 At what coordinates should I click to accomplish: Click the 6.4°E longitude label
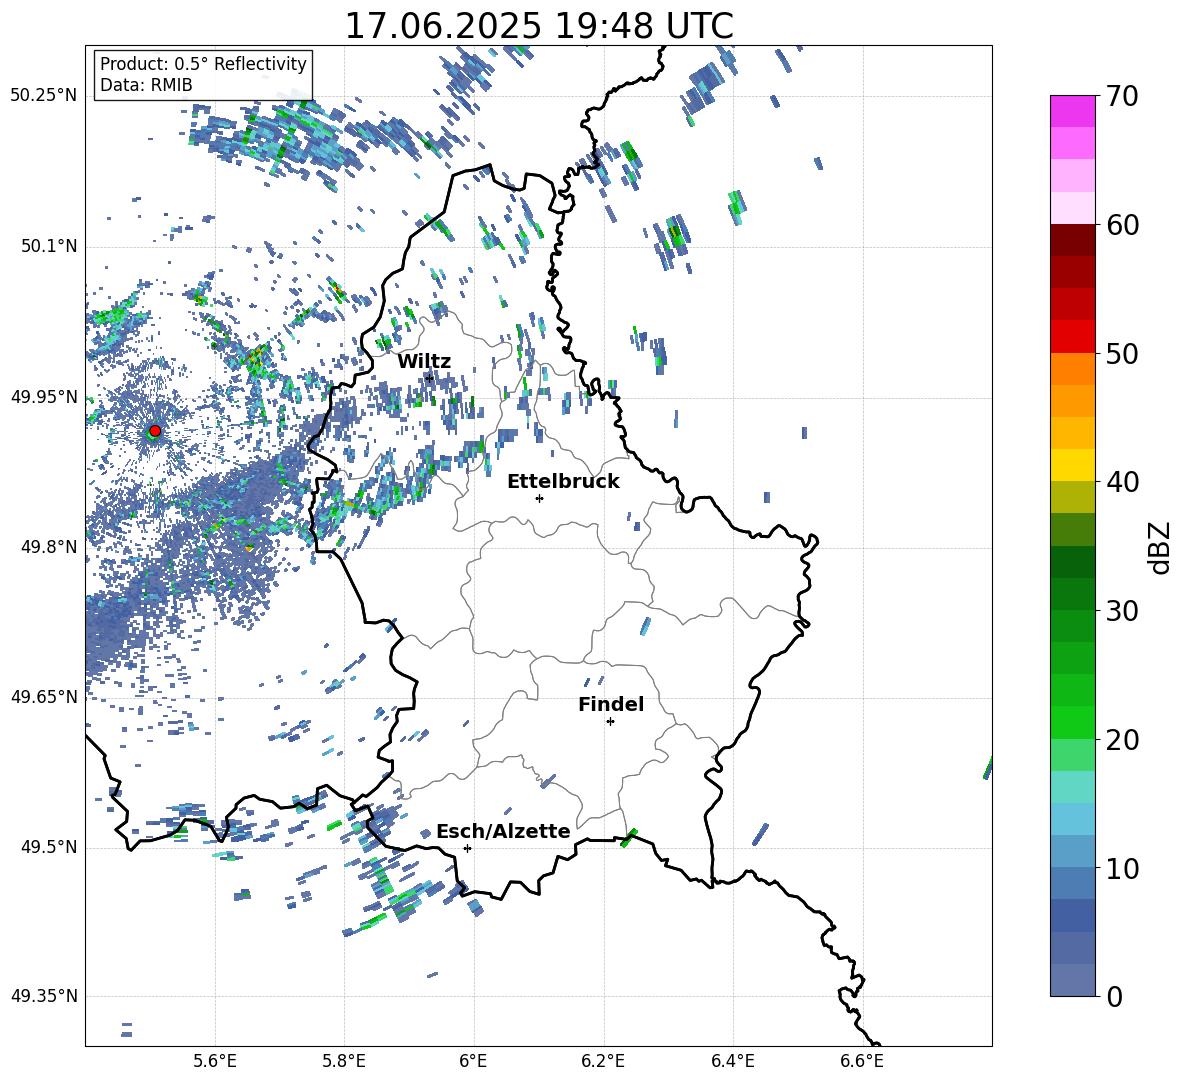tap(732, 1061)
